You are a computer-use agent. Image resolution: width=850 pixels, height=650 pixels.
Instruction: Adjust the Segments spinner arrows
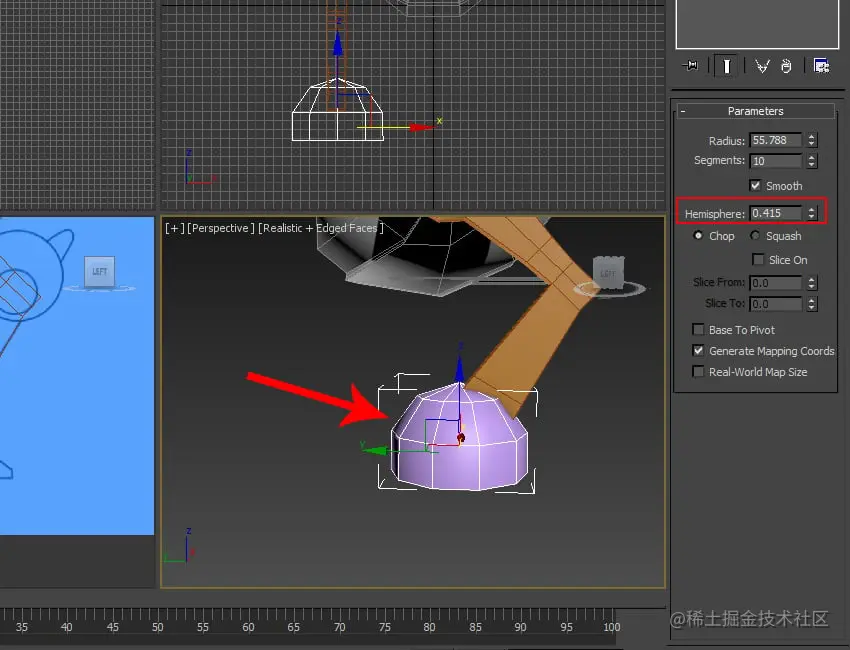(x=812, y=161)
